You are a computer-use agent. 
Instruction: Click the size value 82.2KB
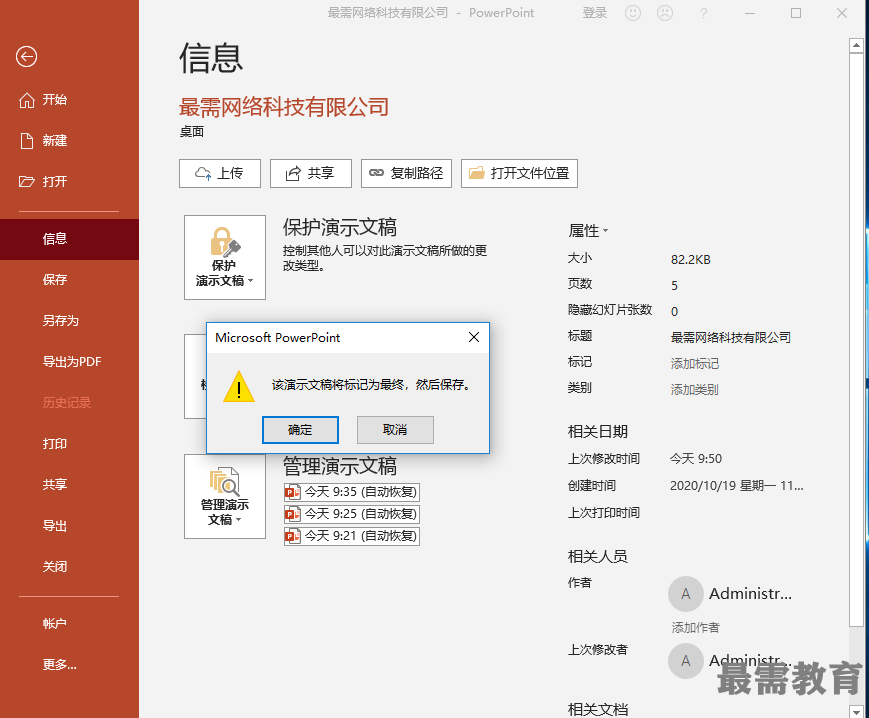tap(691, 260)
